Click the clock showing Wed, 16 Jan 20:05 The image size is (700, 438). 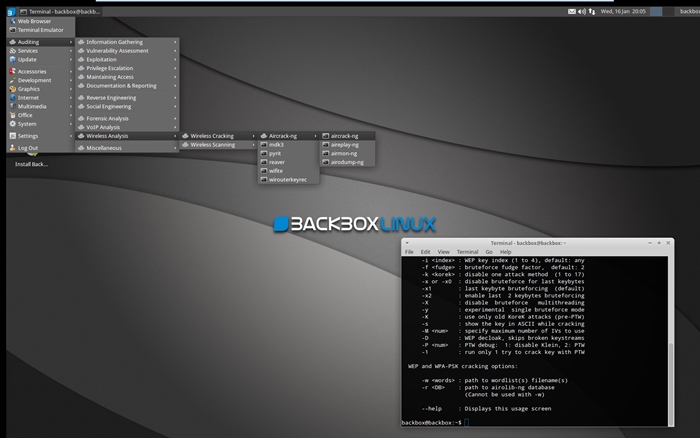pos(623,12)
